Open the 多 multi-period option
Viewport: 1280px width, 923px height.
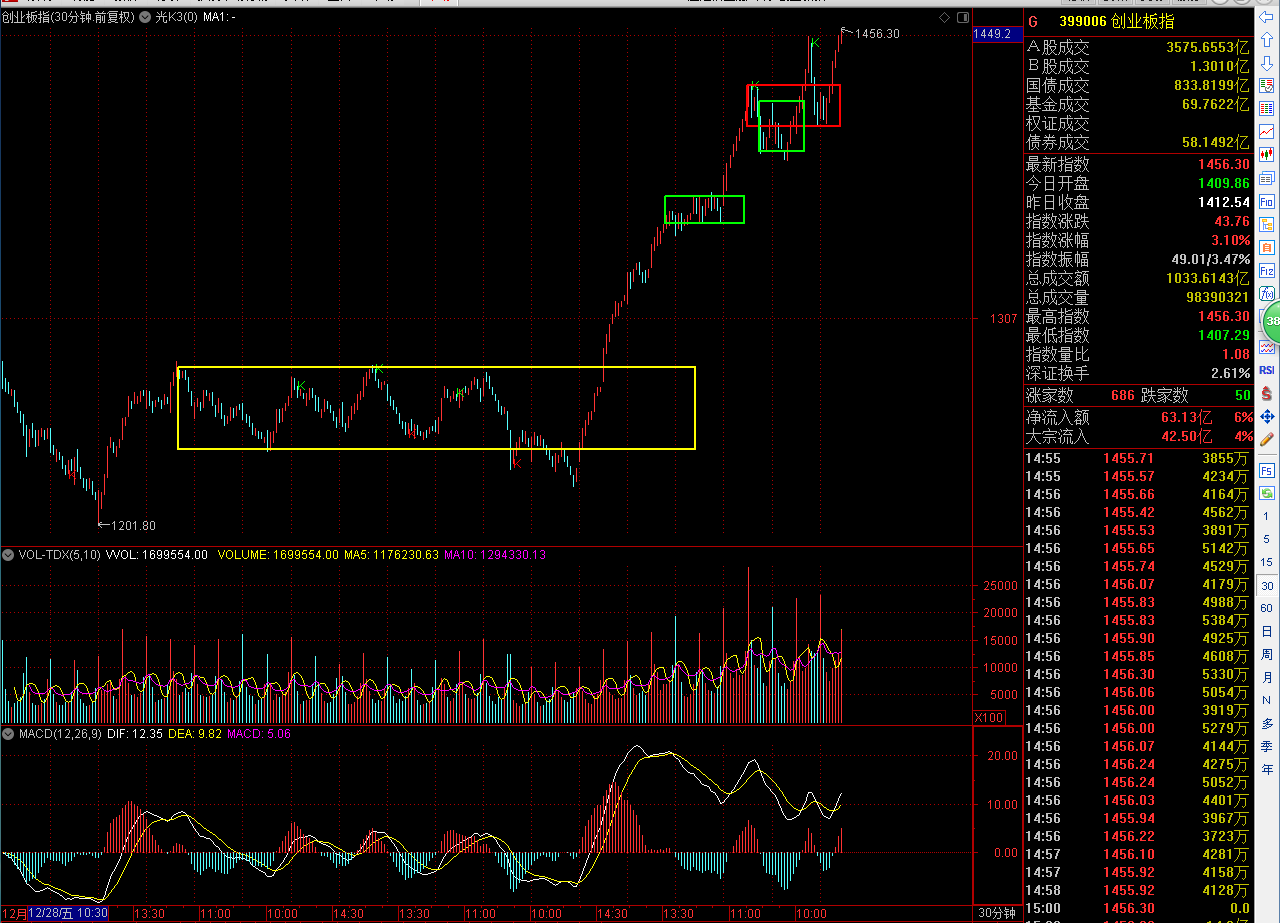1267,723
